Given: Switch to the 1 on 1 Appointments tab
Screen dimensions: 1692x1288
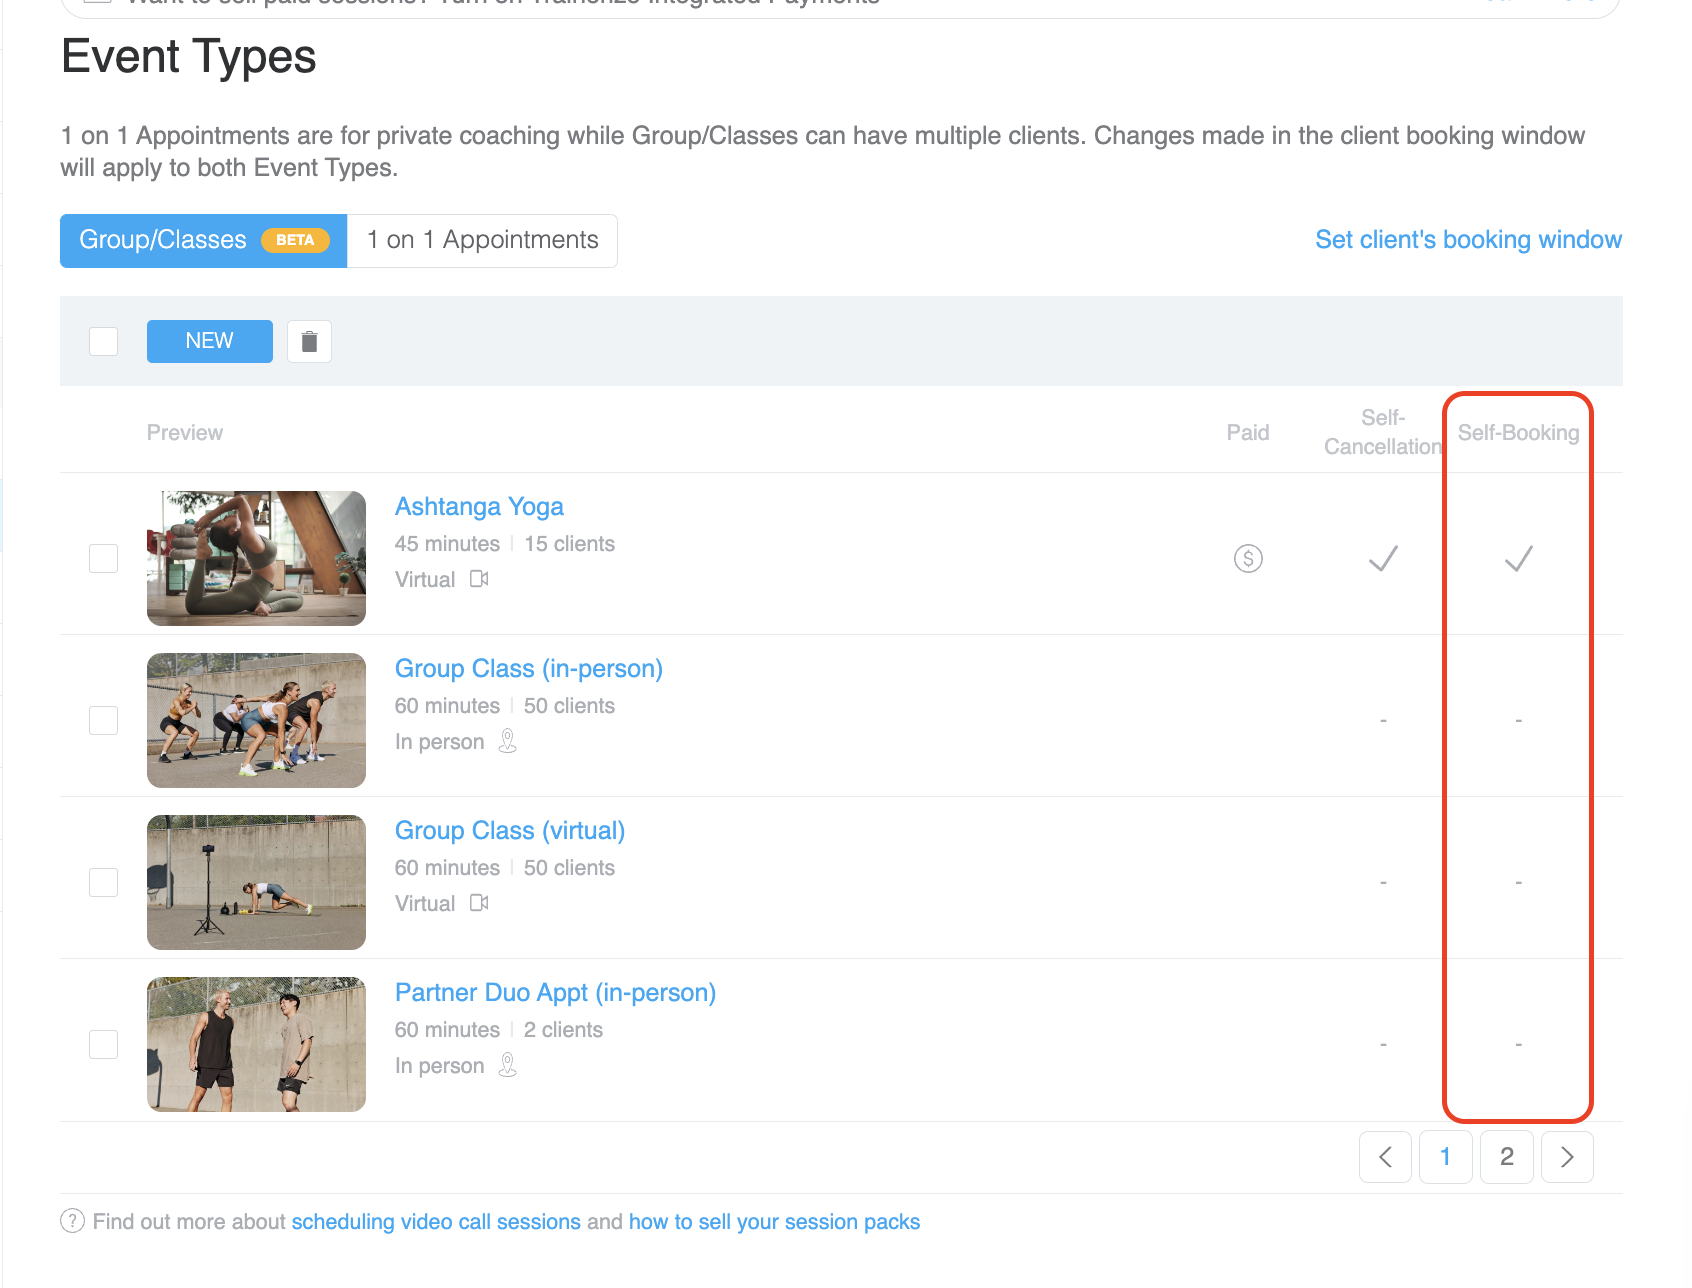Looking at the screenshot, I should (482, 241).
